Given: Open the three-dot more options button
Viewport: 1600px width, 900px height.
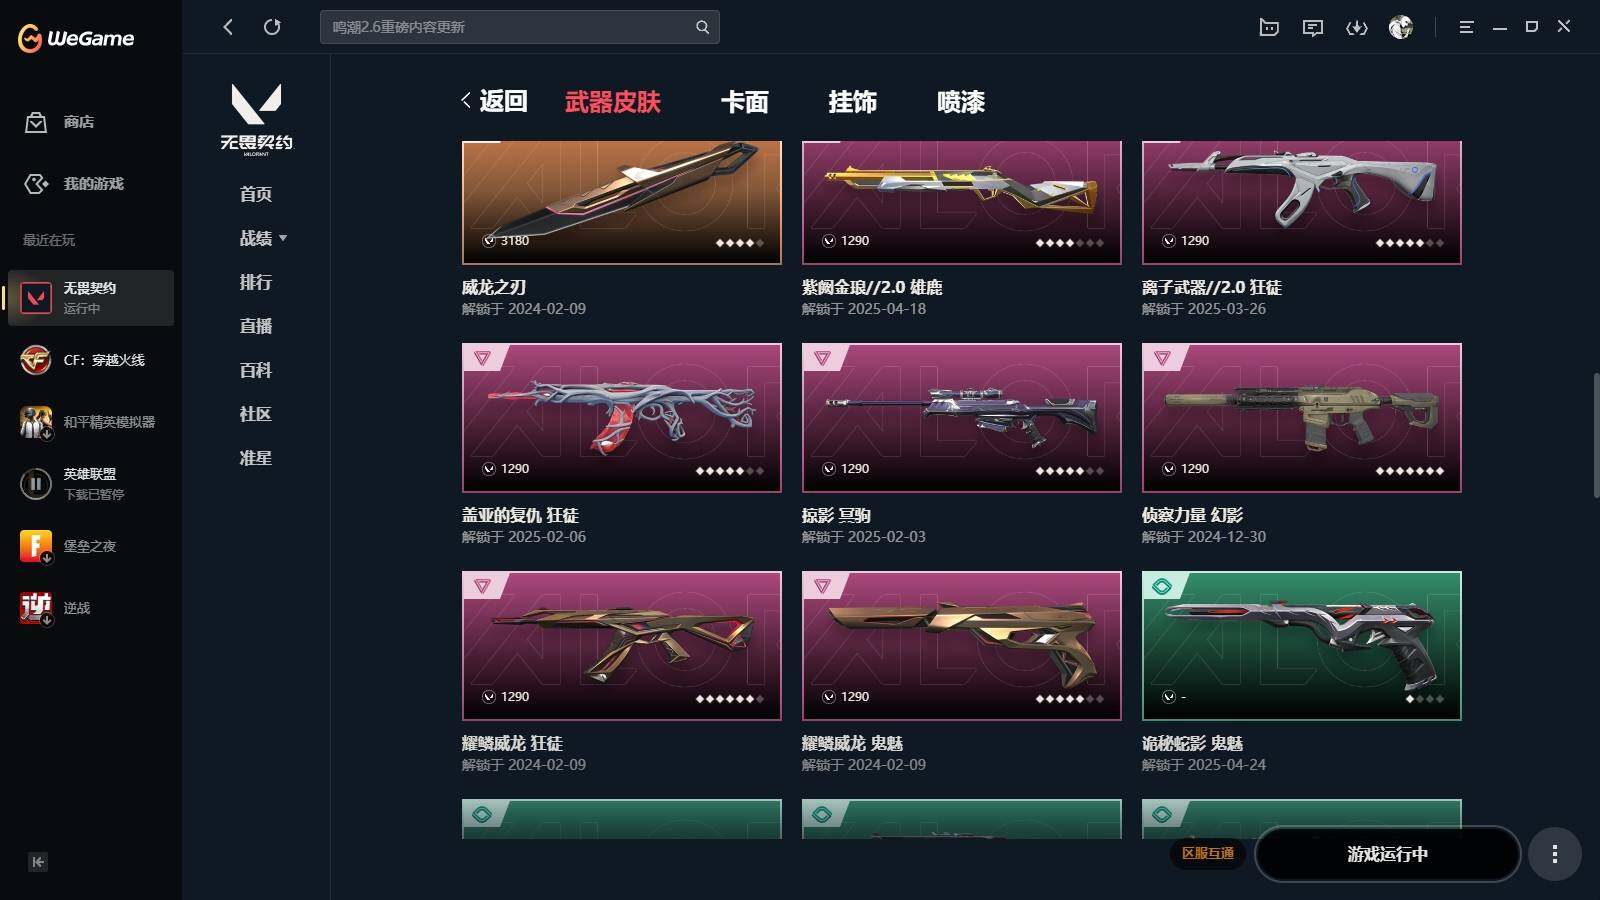Looking at the screenshot, I should [x=1554, y=854].
